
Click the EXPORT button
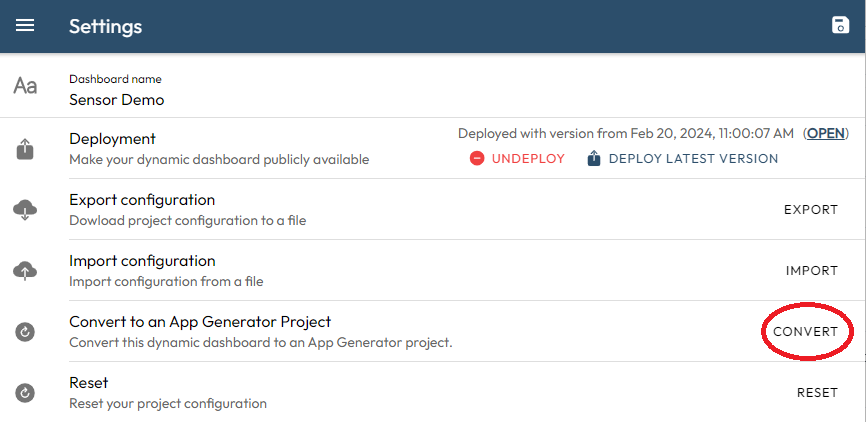[810, 210]
